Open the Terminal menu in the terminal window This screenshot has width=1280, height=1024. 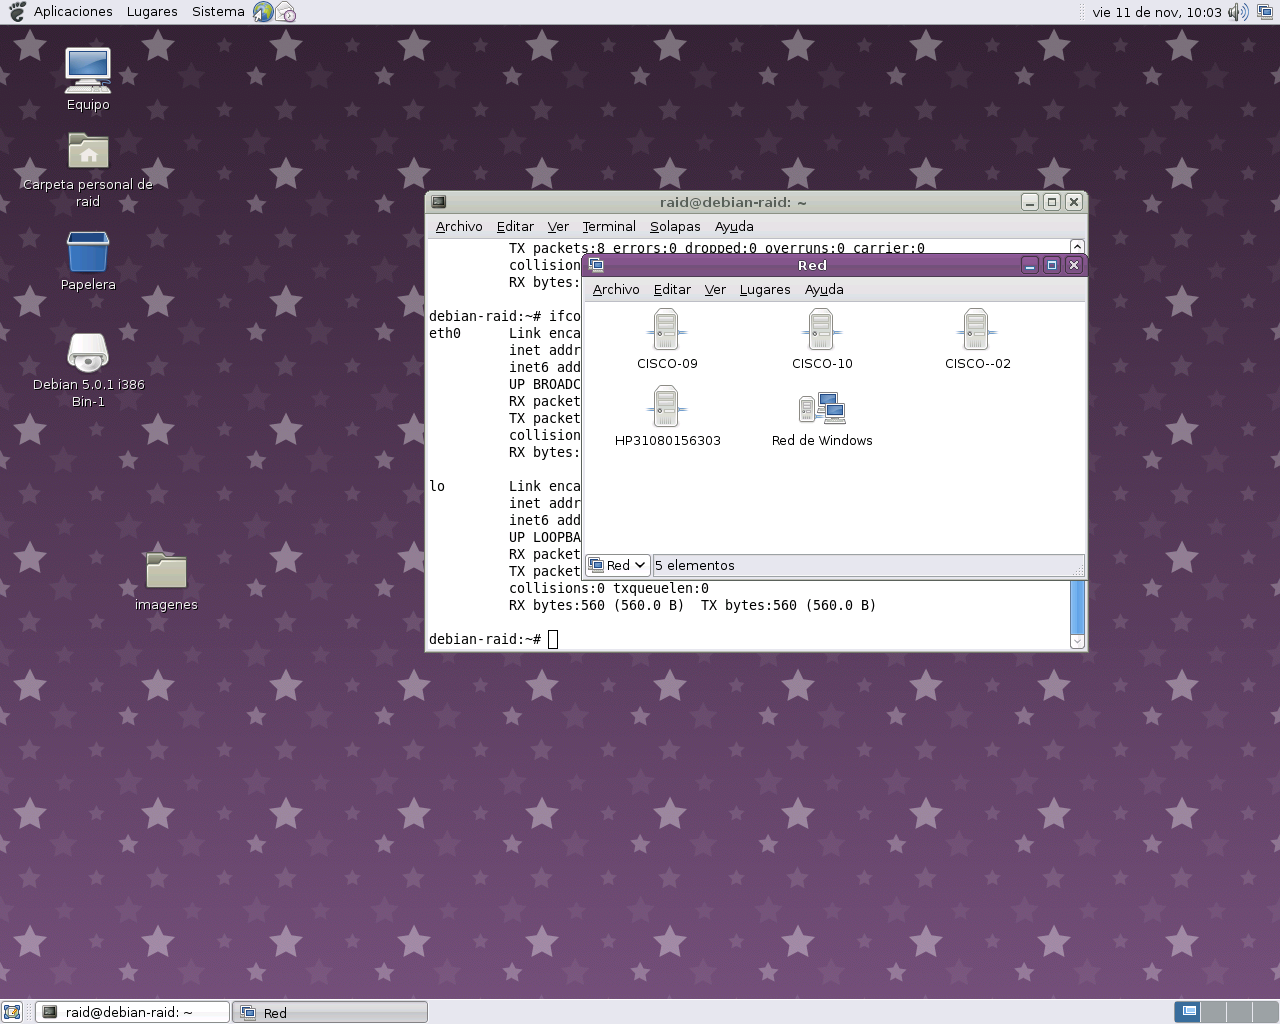pyautogui.click(x=608, y=226)
